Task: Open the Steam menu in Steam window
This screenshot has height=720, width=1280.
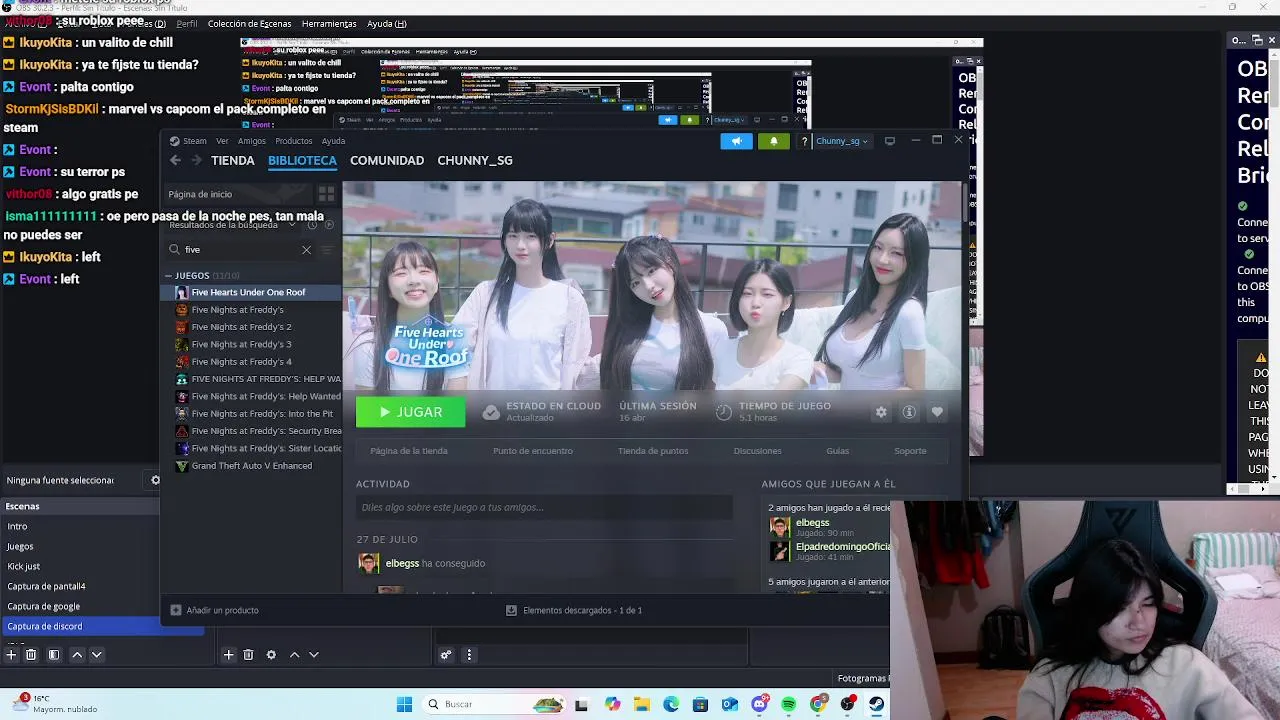Action: click(x=188, y=141)
